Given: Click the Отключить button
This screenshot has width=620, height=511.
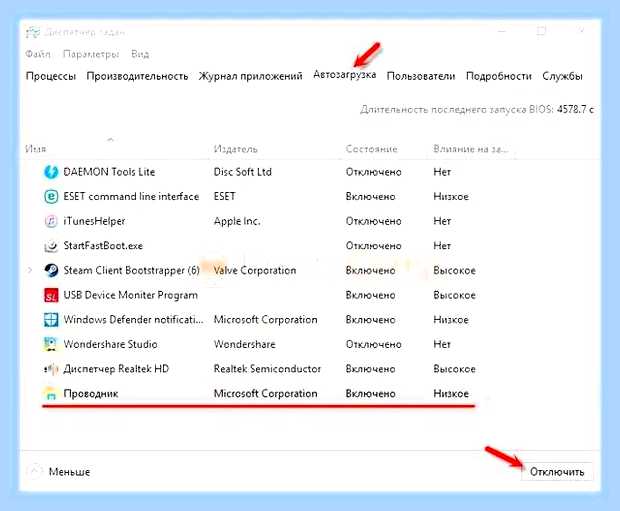Looking at the screenshot, I should coord(557,472).
